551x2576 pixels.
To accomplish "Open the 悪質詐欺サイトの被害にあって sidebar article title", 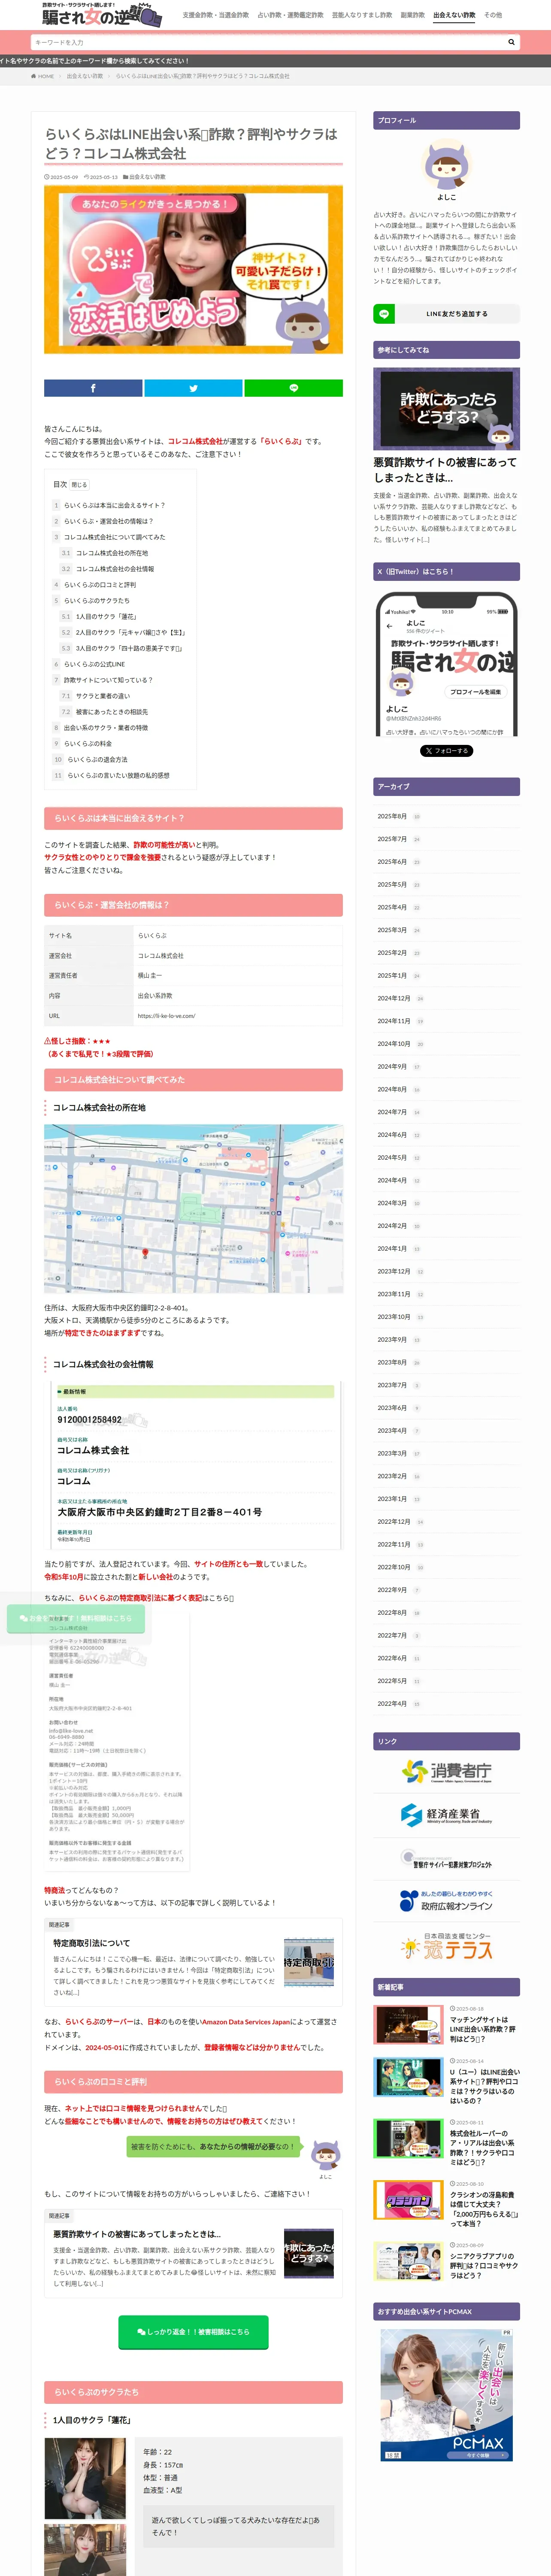I will (446, 470).
